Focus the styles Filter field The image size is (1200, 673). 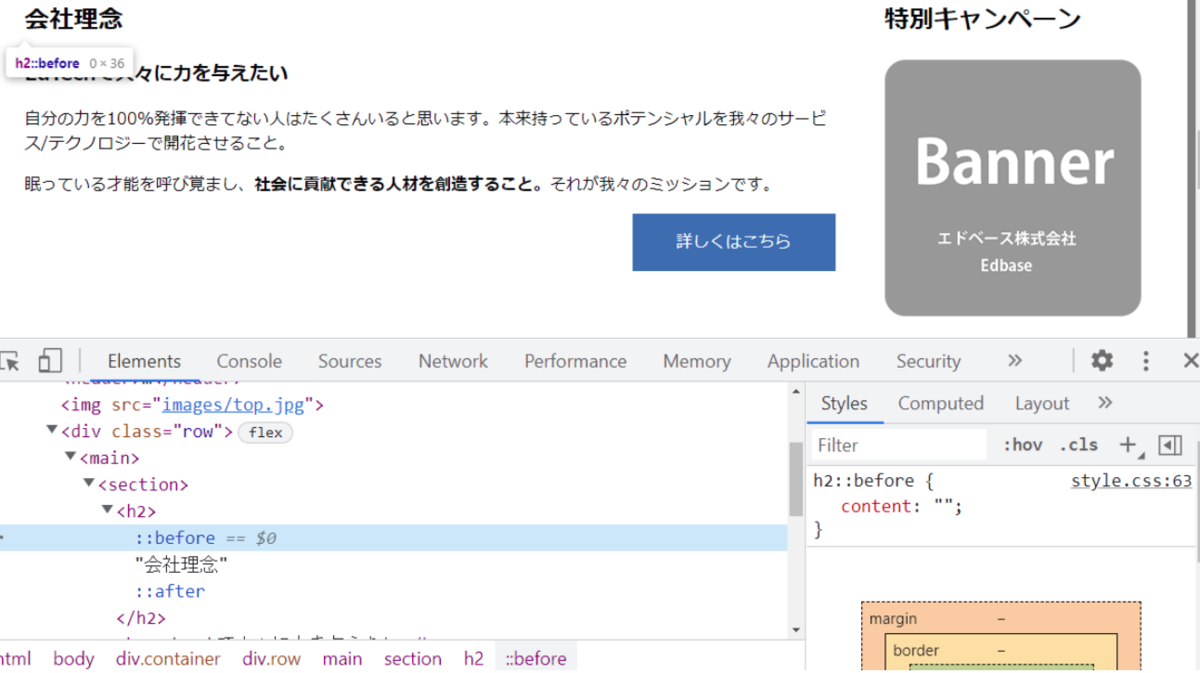click(x=900, y=445)
